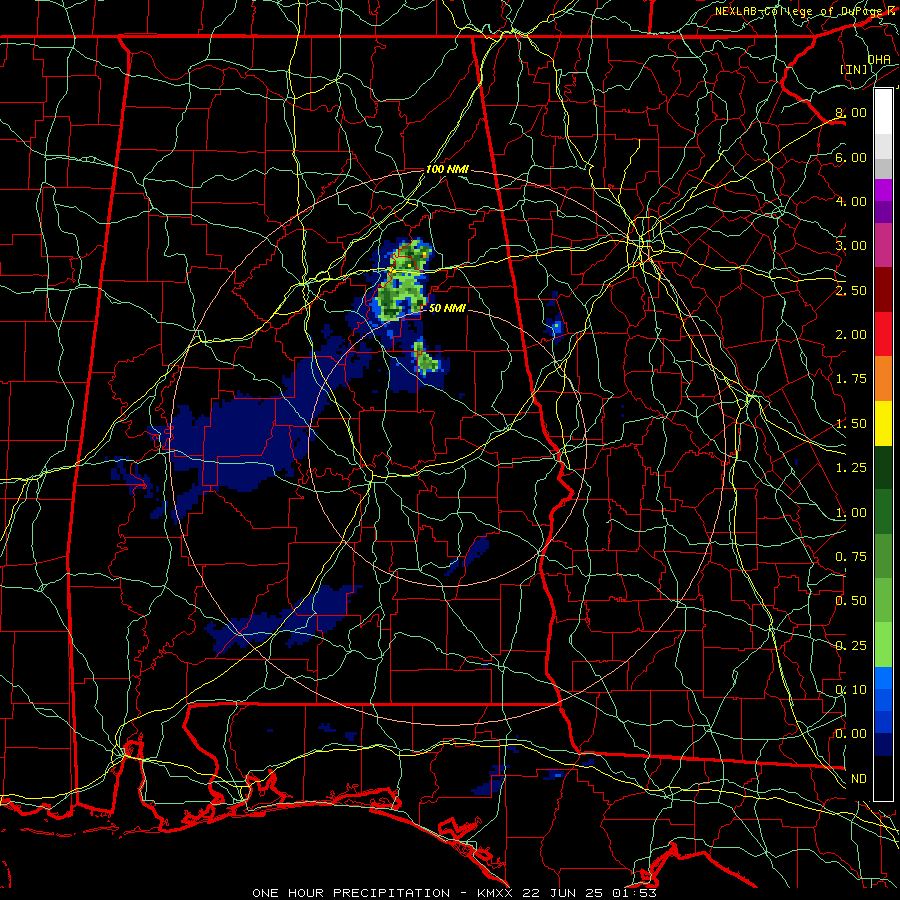Click the 0.10 legend value
Screen dimensions: 900x900
(x=851, y=690)
